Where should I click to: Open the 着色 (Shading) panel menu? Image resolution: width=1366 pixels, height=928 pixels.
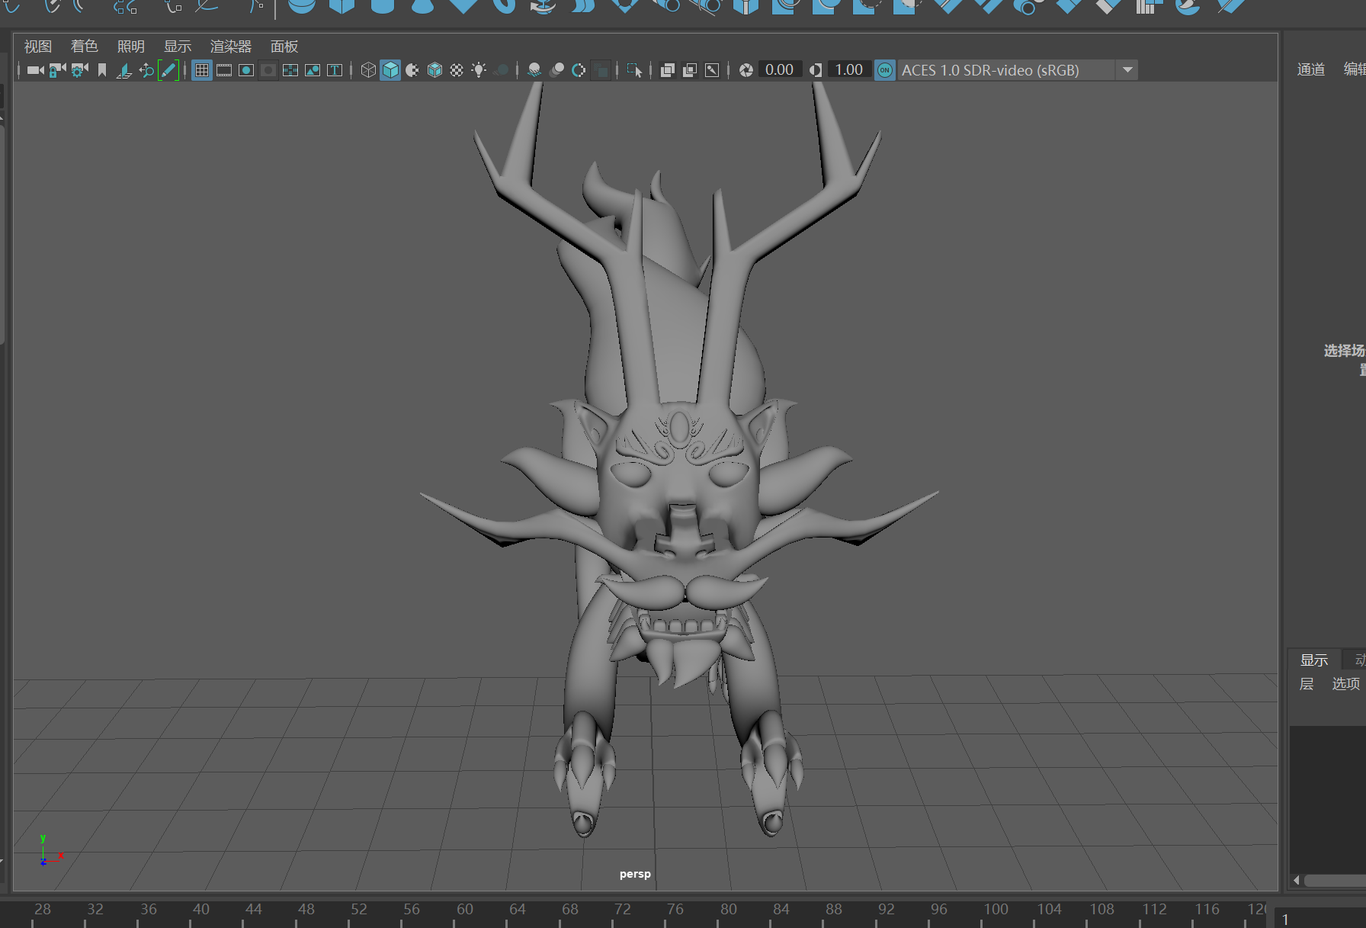pyautogui.click(x=84, y=46)
